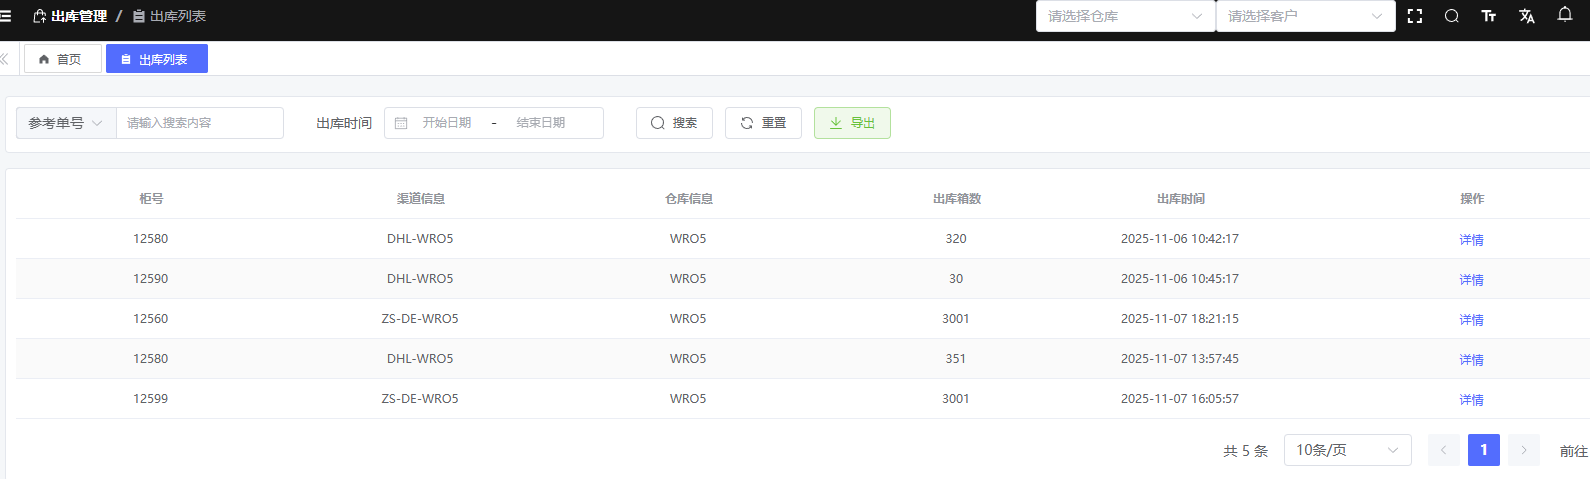Click page number 1 in pagination
Image resolution: width=1590 pixels, height=479 pixels.
[x=1483, y=450]
